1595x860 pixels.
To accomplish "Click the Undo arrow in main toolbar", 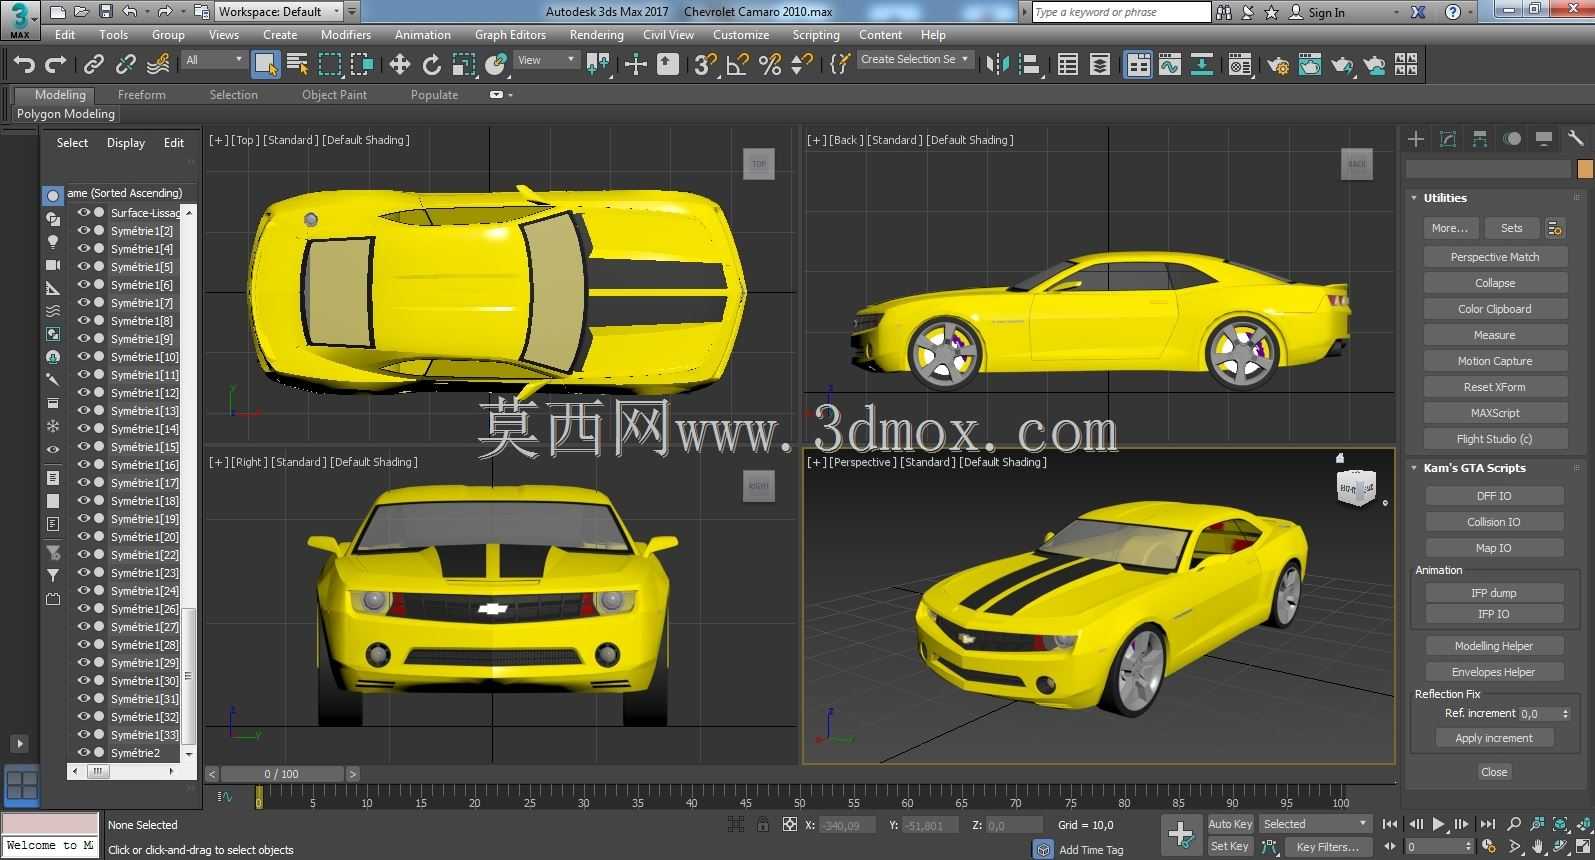I will [x=24, y=65].
